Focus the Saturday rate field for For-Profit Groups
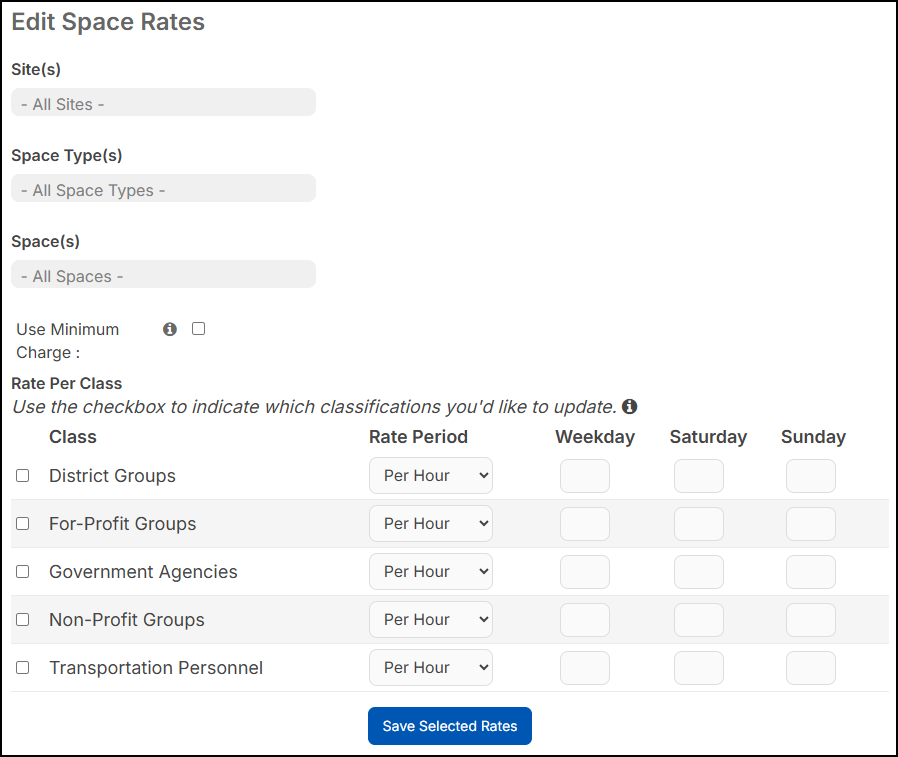 point(699,524)
